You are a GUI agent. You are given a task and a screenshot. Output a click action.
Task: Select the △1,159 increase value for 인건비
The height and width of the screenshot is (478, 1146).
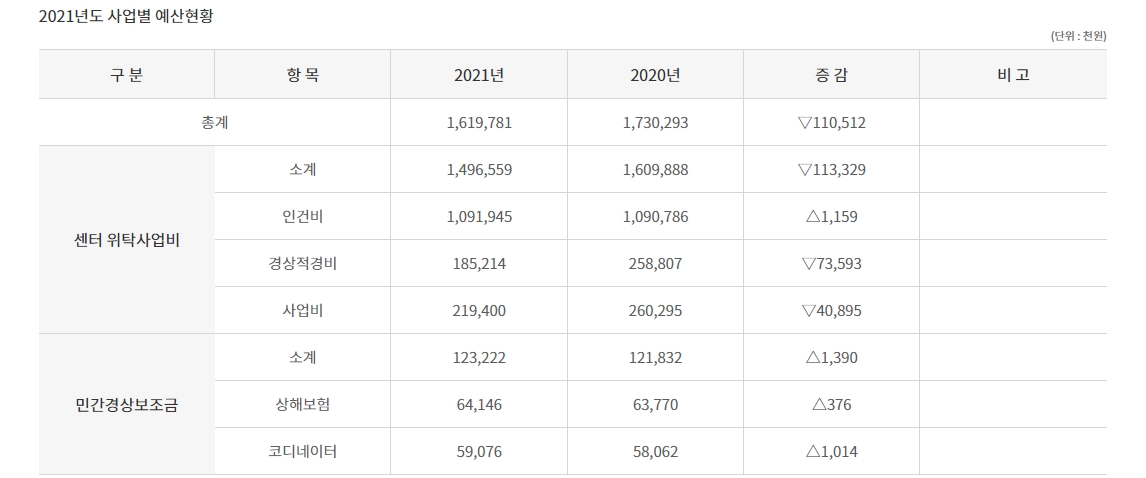click(831, 217)
